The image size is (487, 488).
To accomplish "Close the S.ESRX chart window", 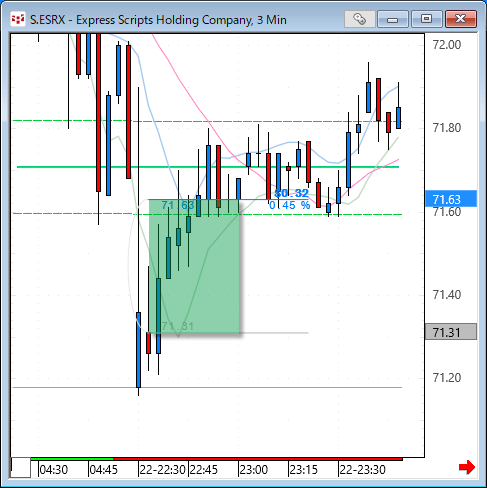I will point(461,19).
